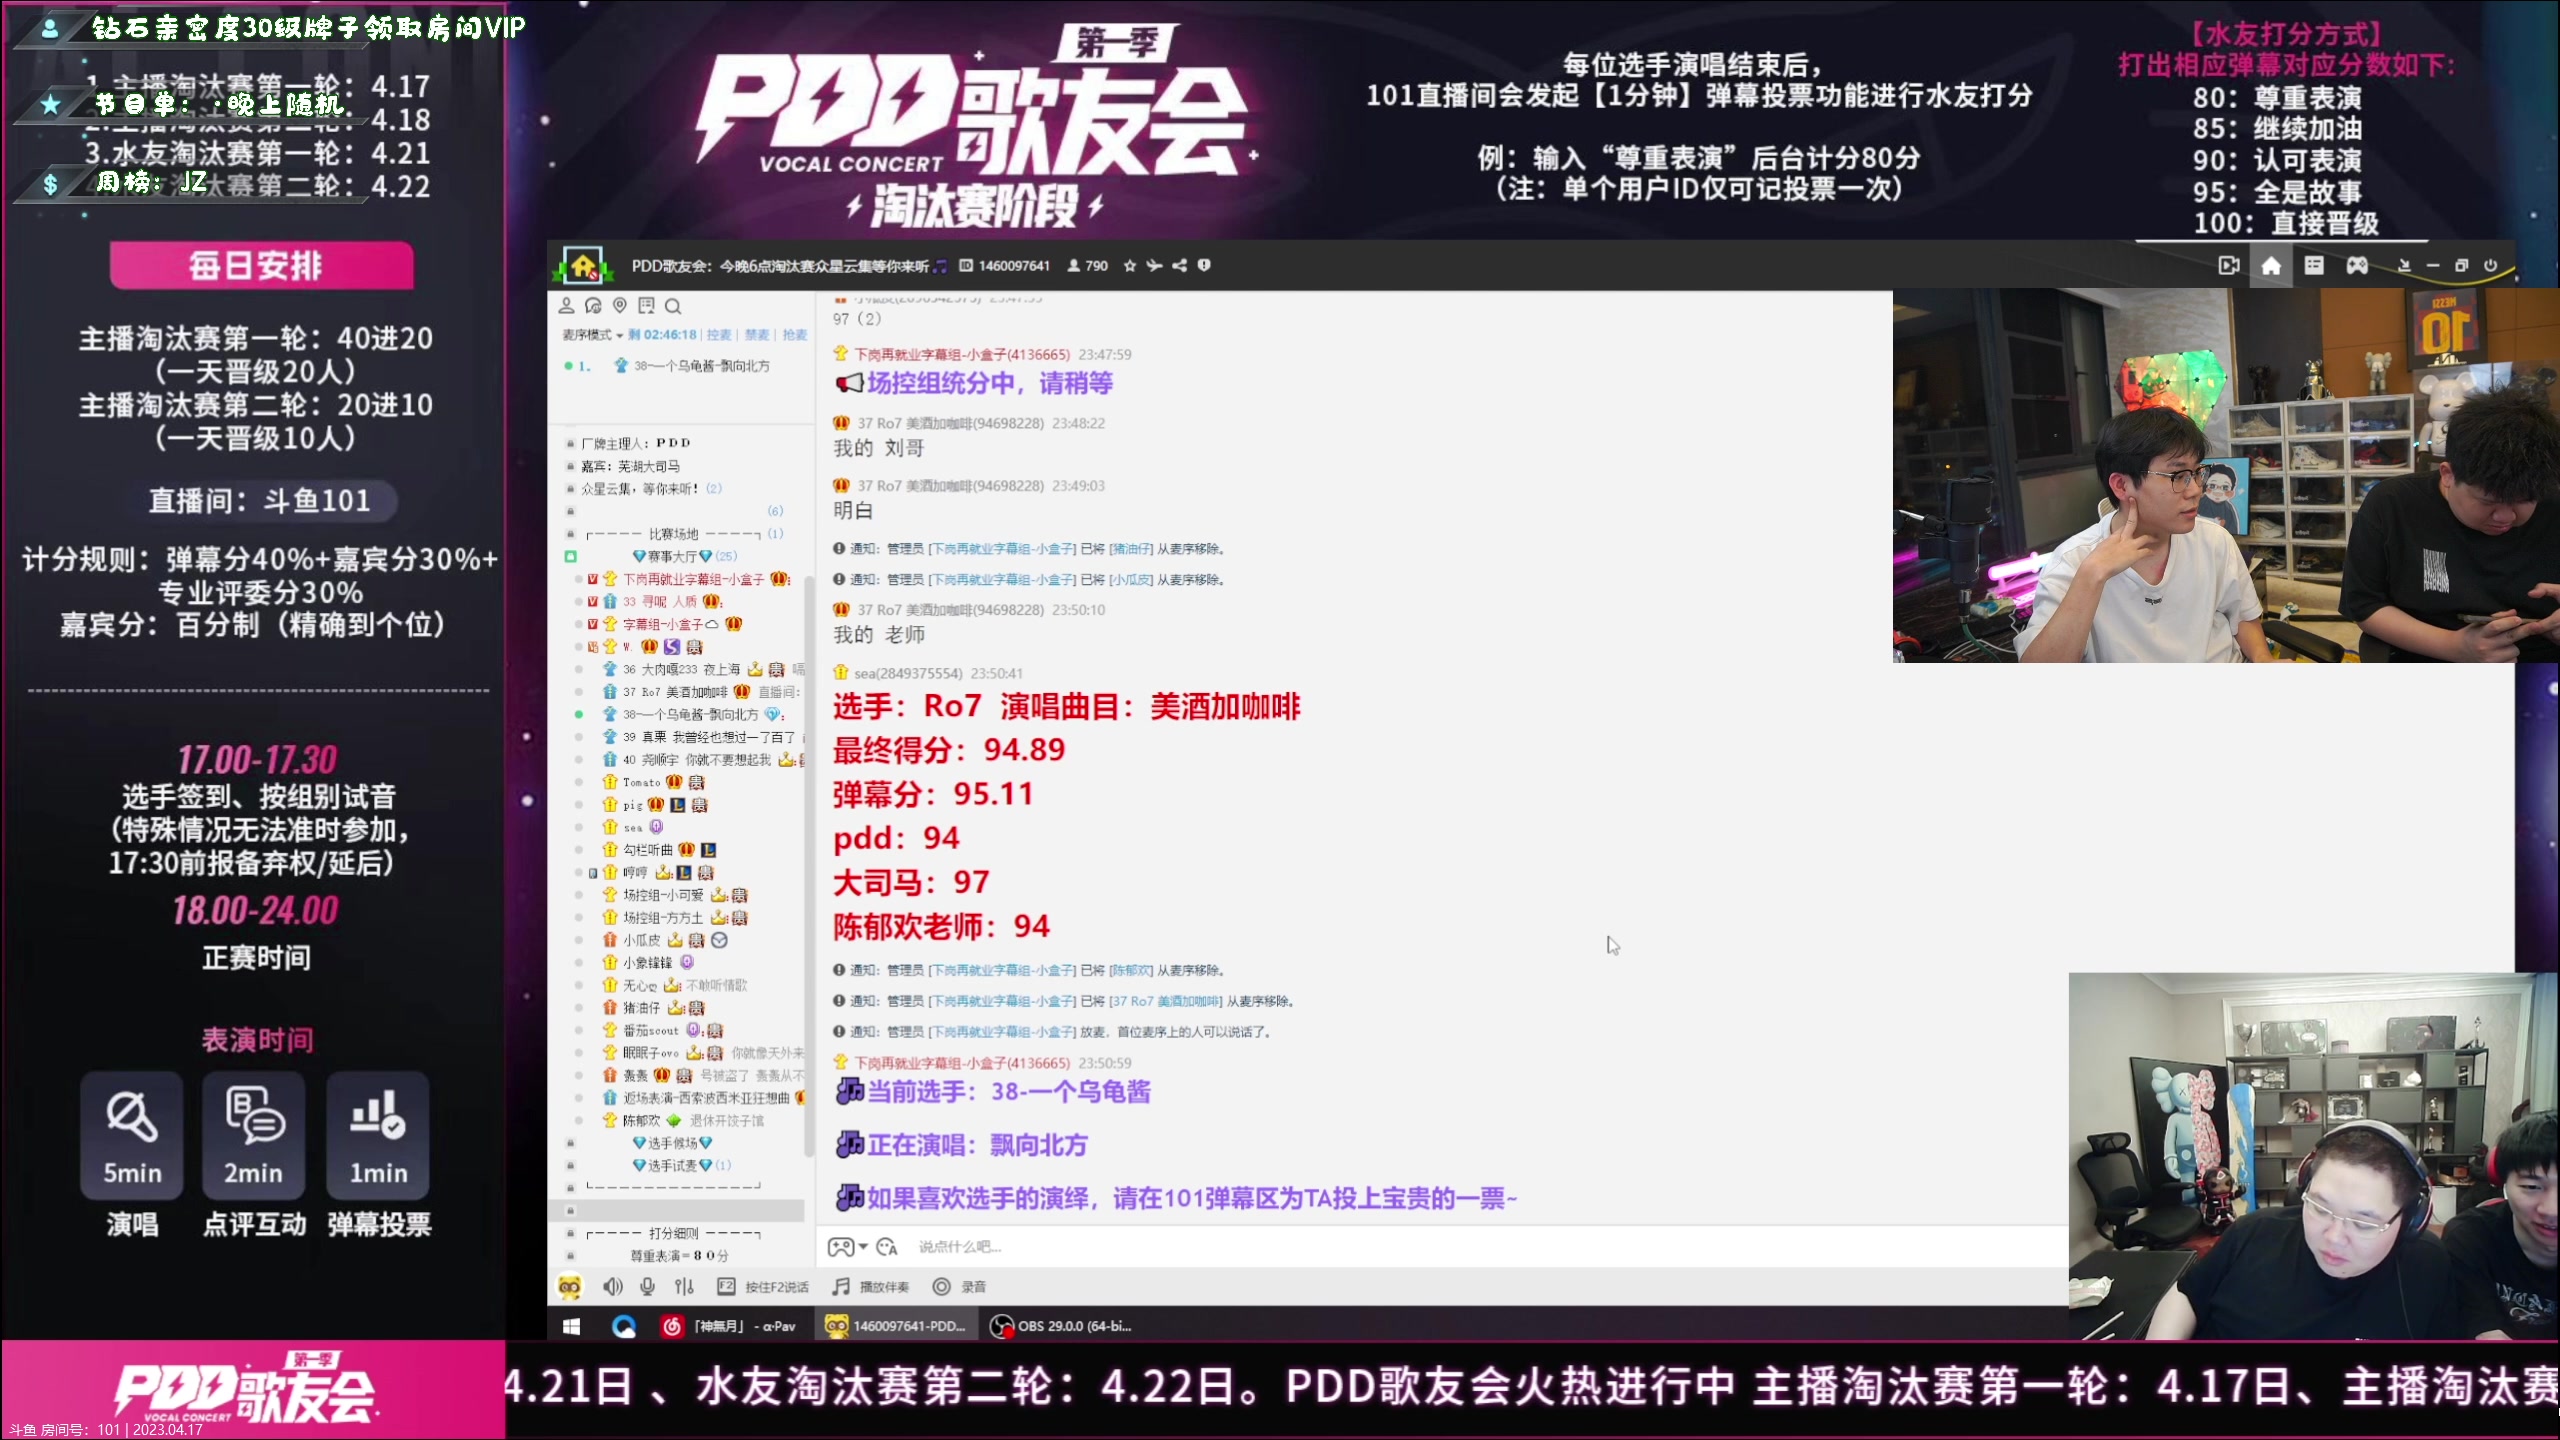
Task: Click the 播放伴奏 music note icon
Action: point(841,1287)
